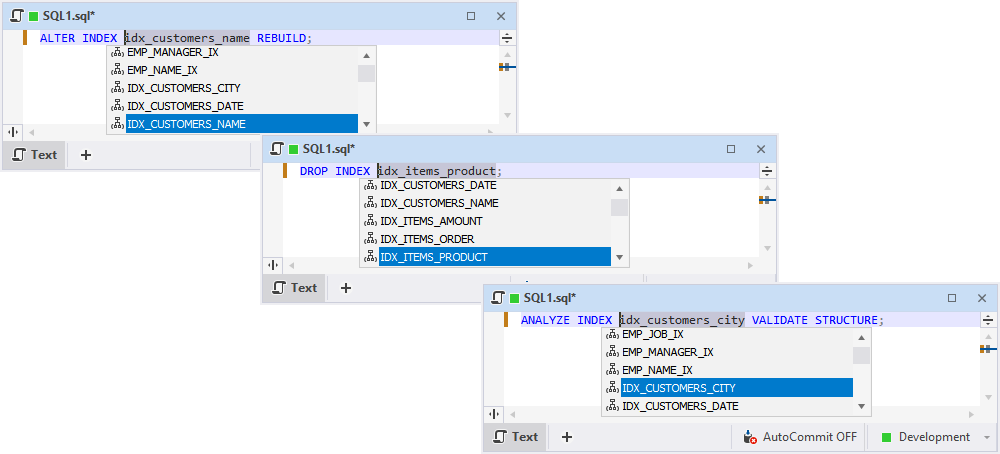Select IDX_CUSTOMERS_DATE in DROP INDEX suggestion list

click(x=485, y=186)
